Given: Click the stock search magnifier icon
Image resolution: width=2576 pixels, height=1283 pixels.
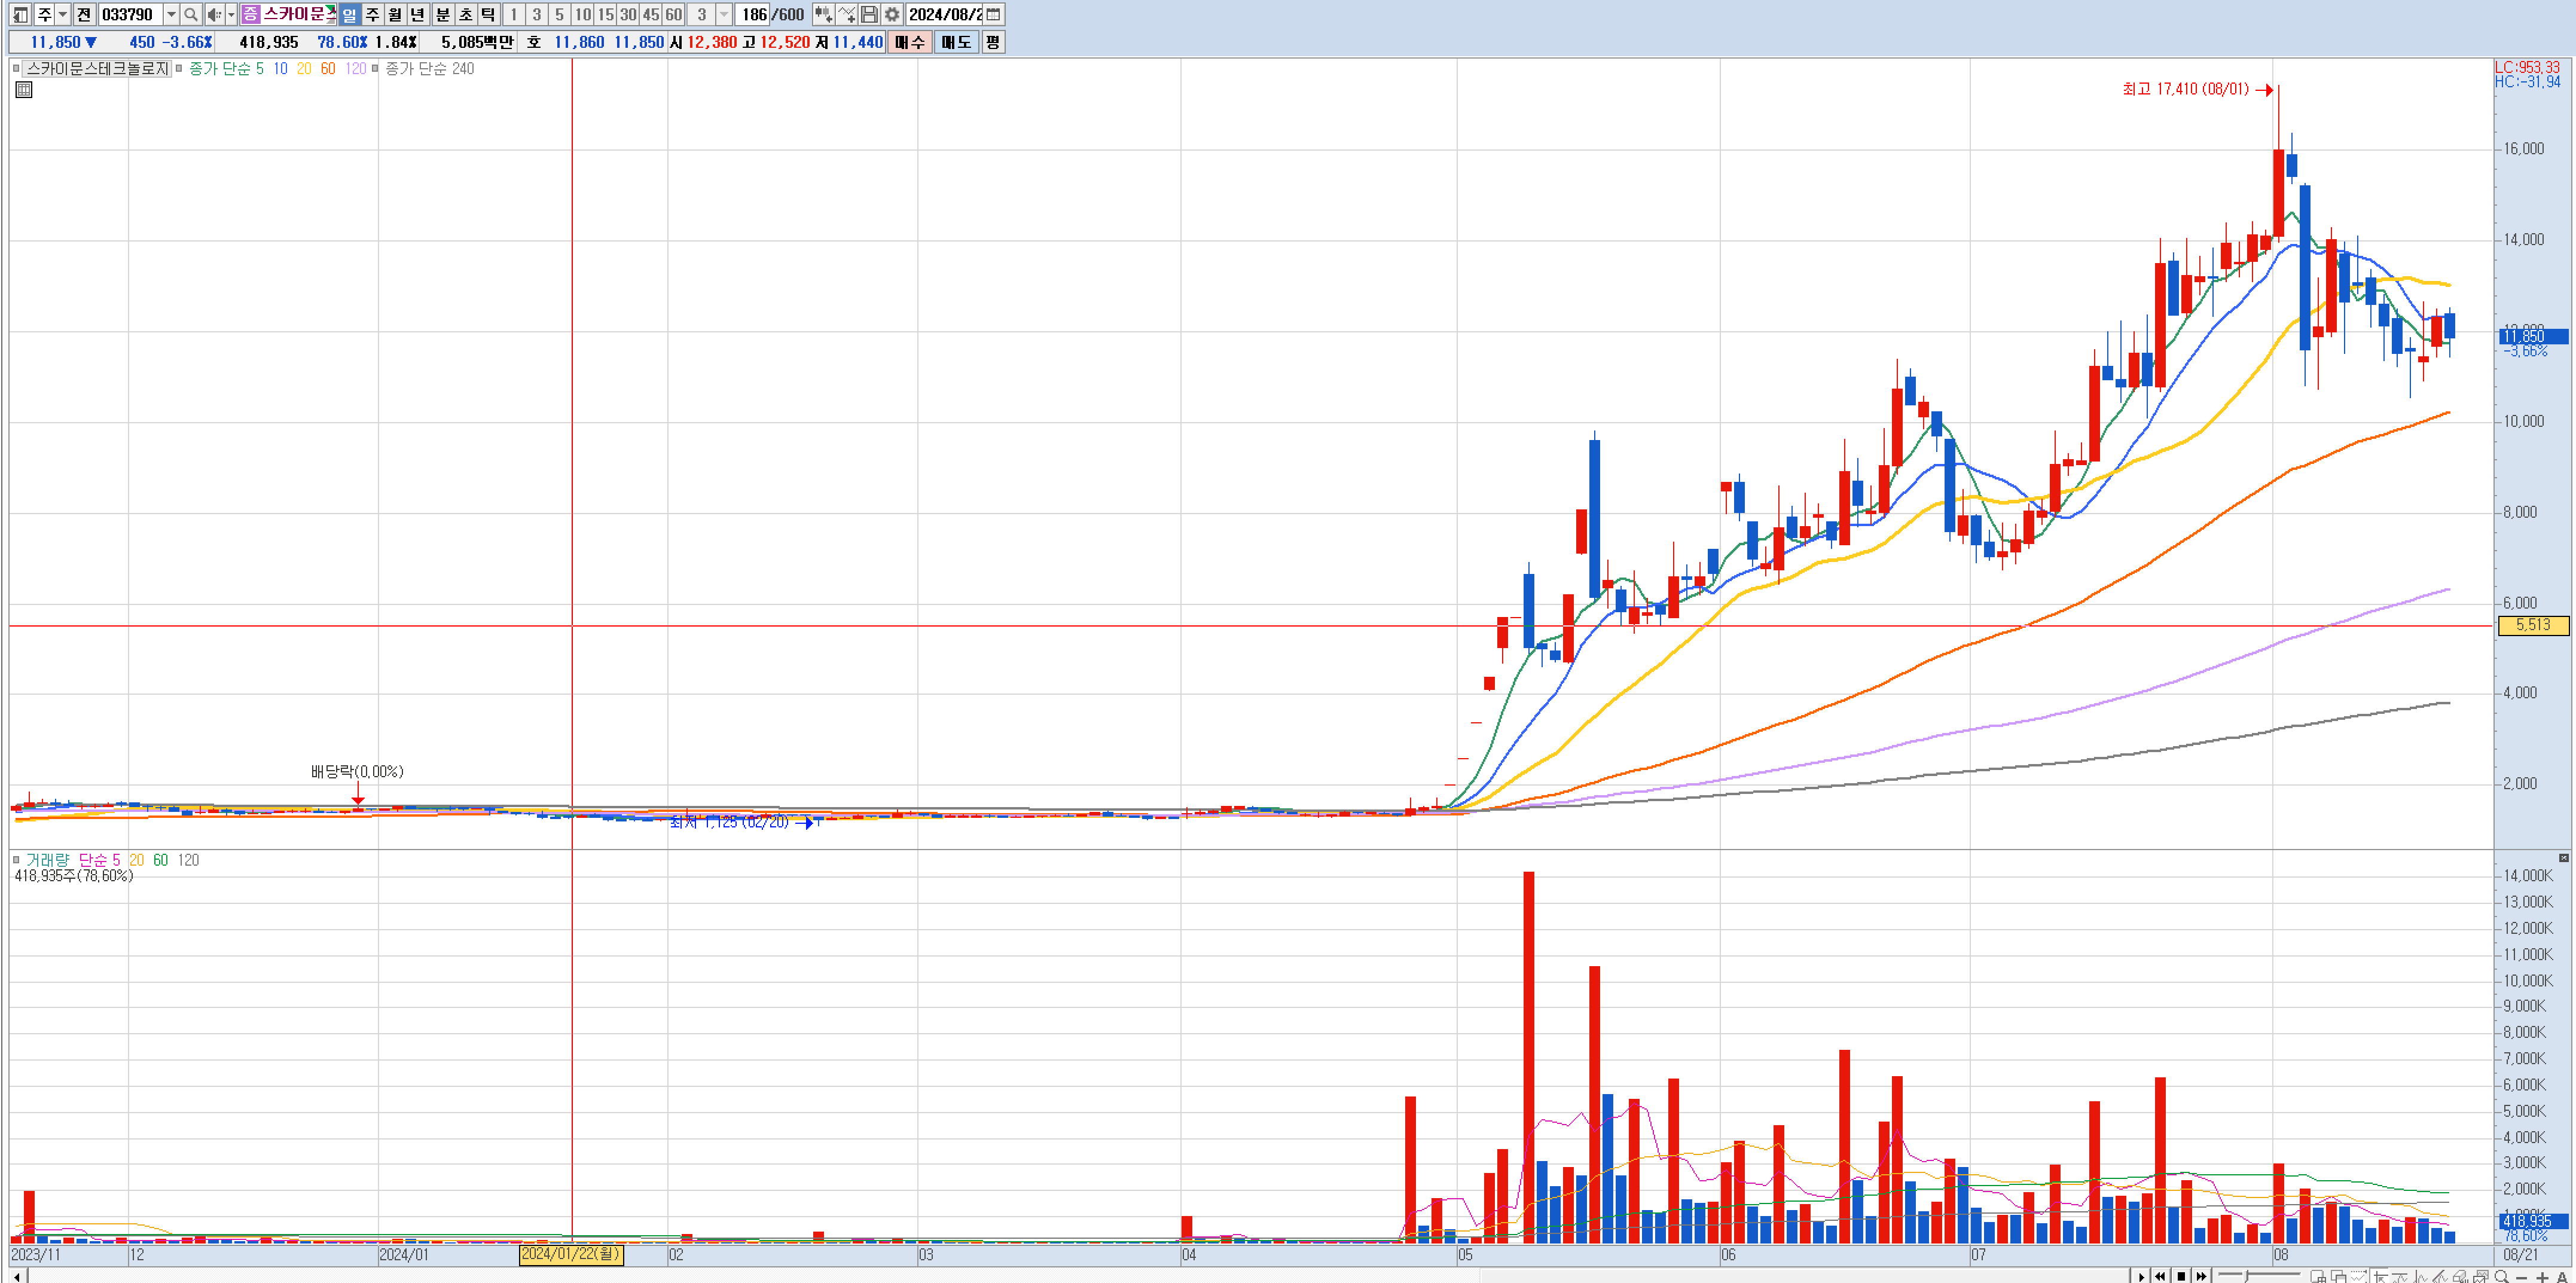Looking at the screenshot, I should [x=191, y=14].
